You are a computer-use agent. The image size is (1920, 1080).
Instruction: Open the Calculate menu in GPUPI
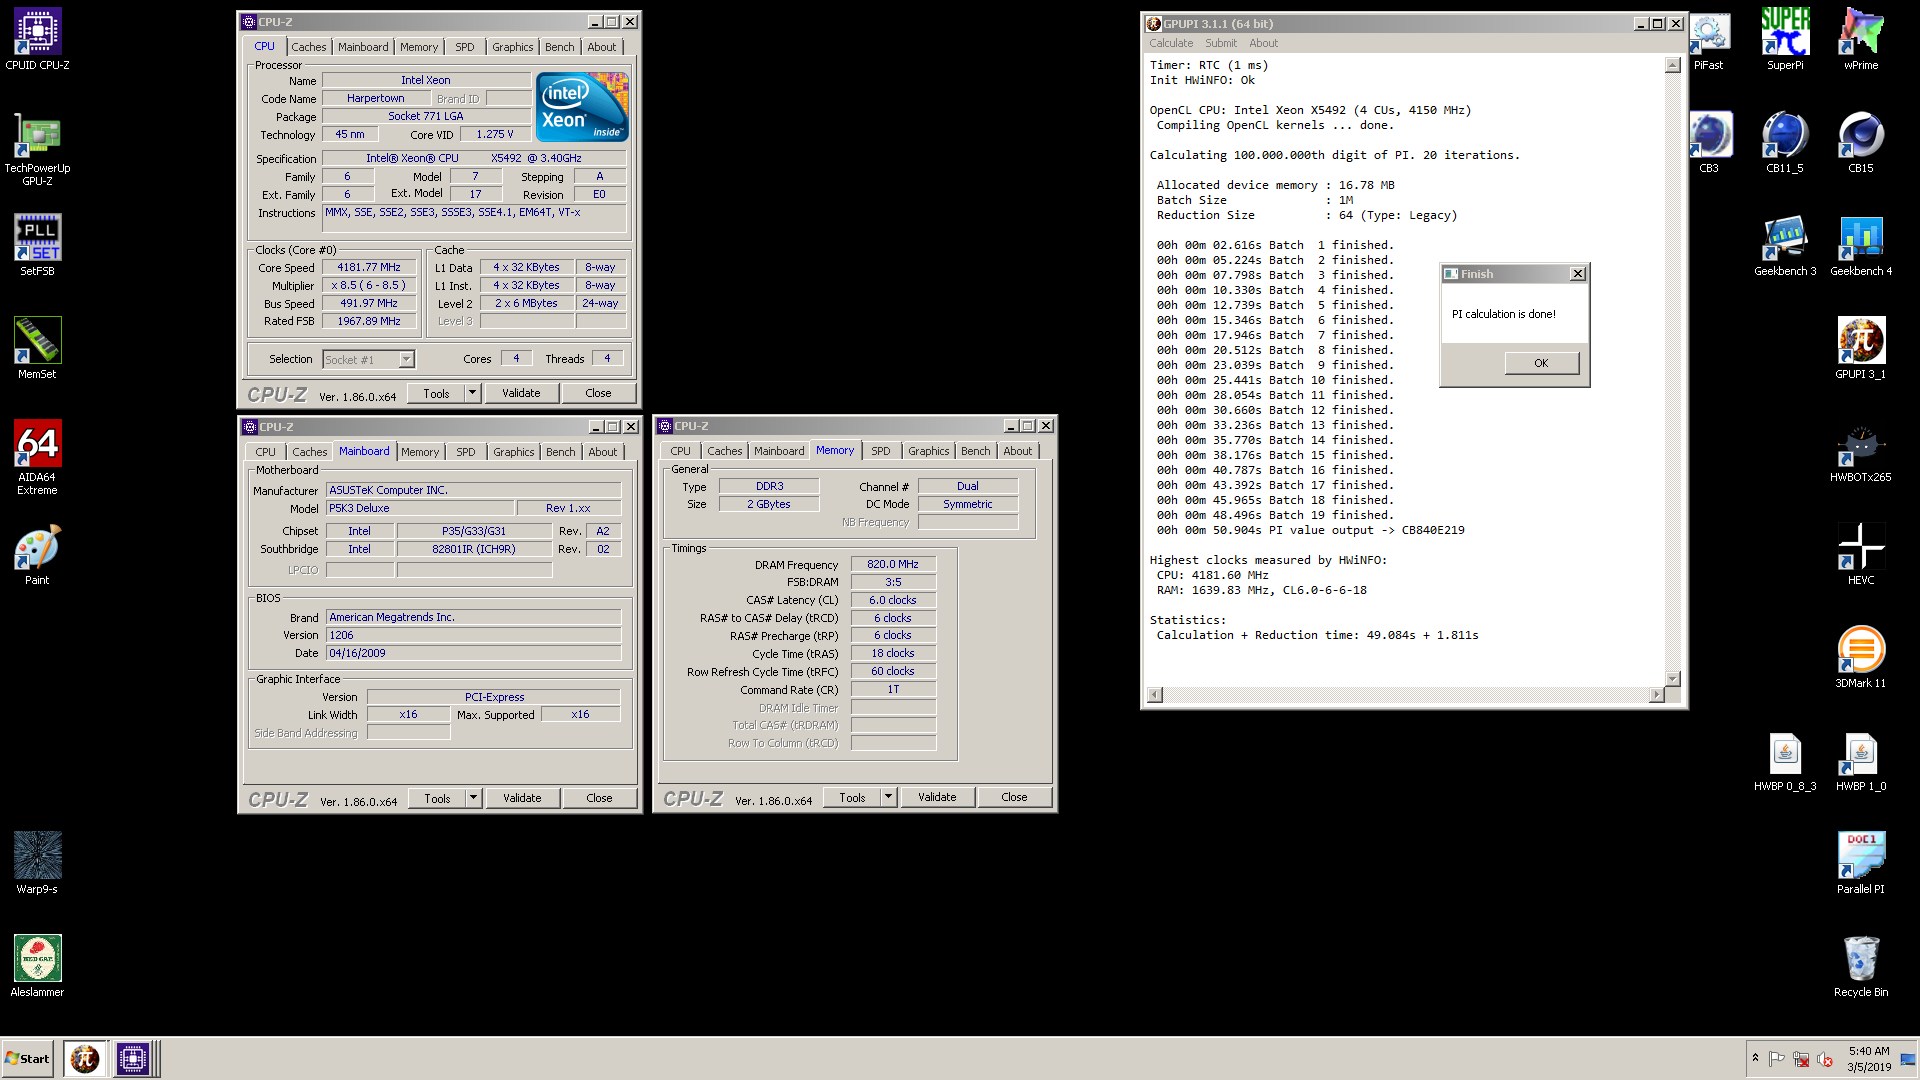[x=1171, y=43]
